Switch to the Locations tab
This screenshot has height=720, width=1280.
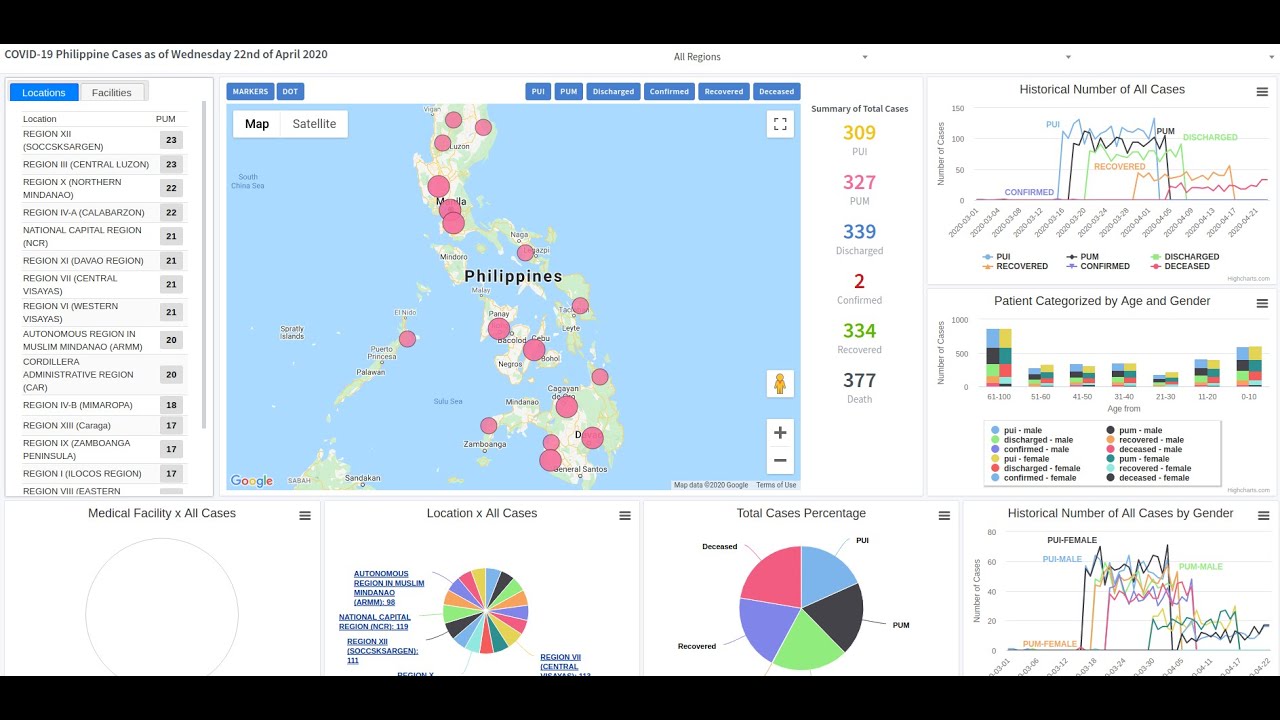pyautogui.click(x=44, y=92)
